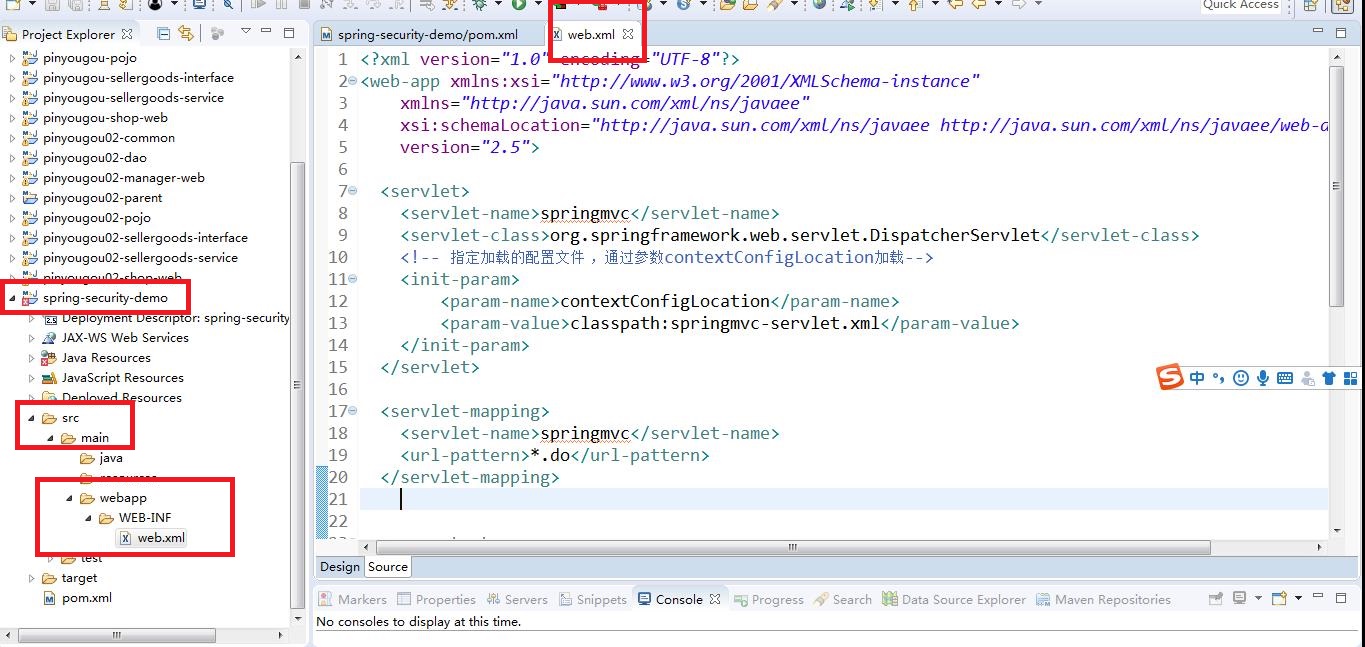Expand the target folder node
The image size is (1365, 647).
[x=31, y=578]
